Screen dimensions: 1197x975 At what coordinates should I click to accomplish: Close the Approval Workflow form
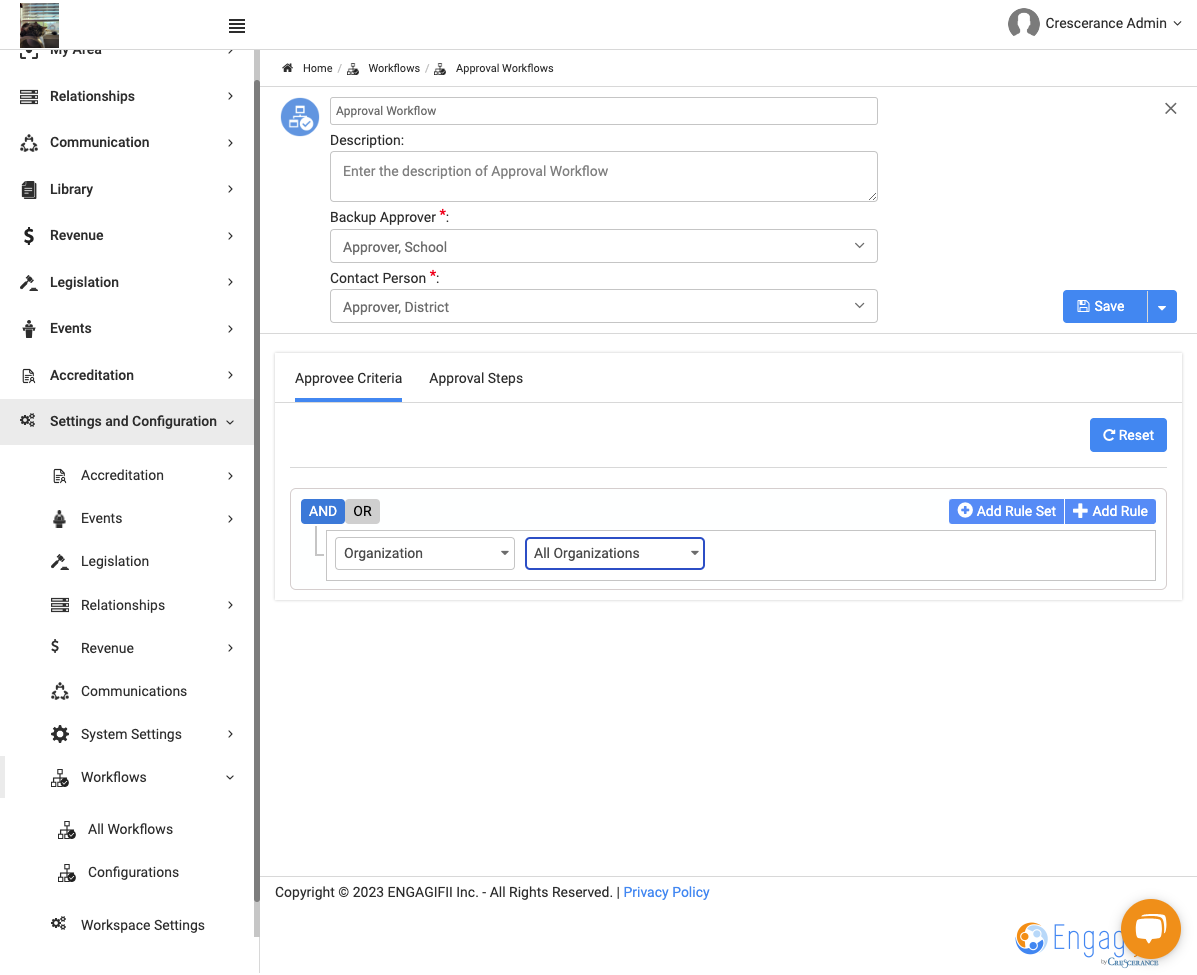click(x=1170, y=108)
